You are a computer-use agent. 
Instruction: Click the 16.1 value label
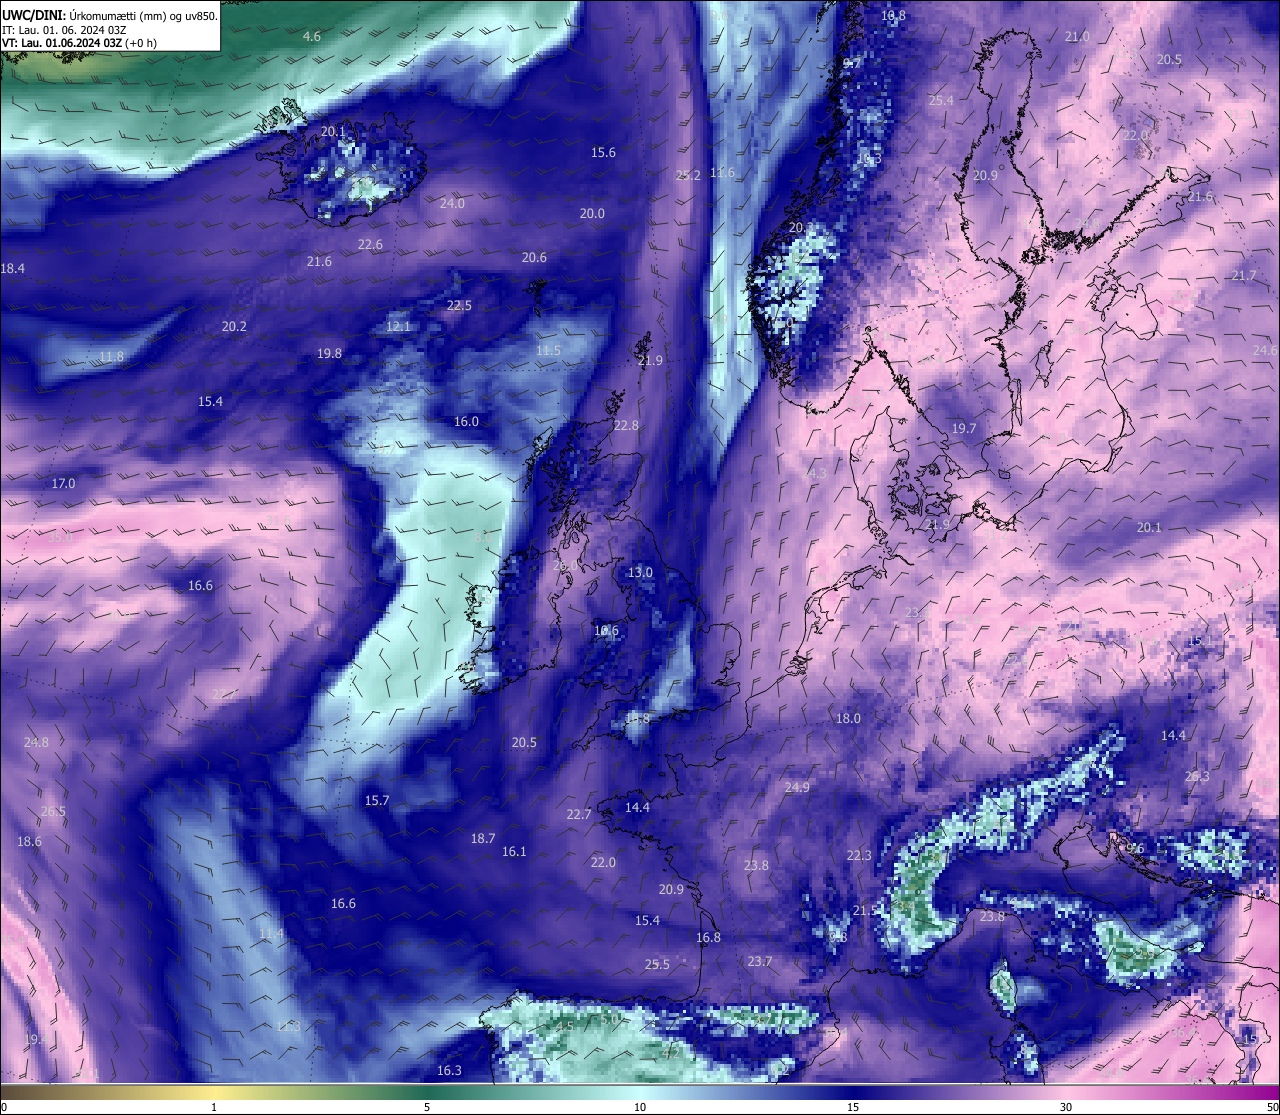coord(514,851)
